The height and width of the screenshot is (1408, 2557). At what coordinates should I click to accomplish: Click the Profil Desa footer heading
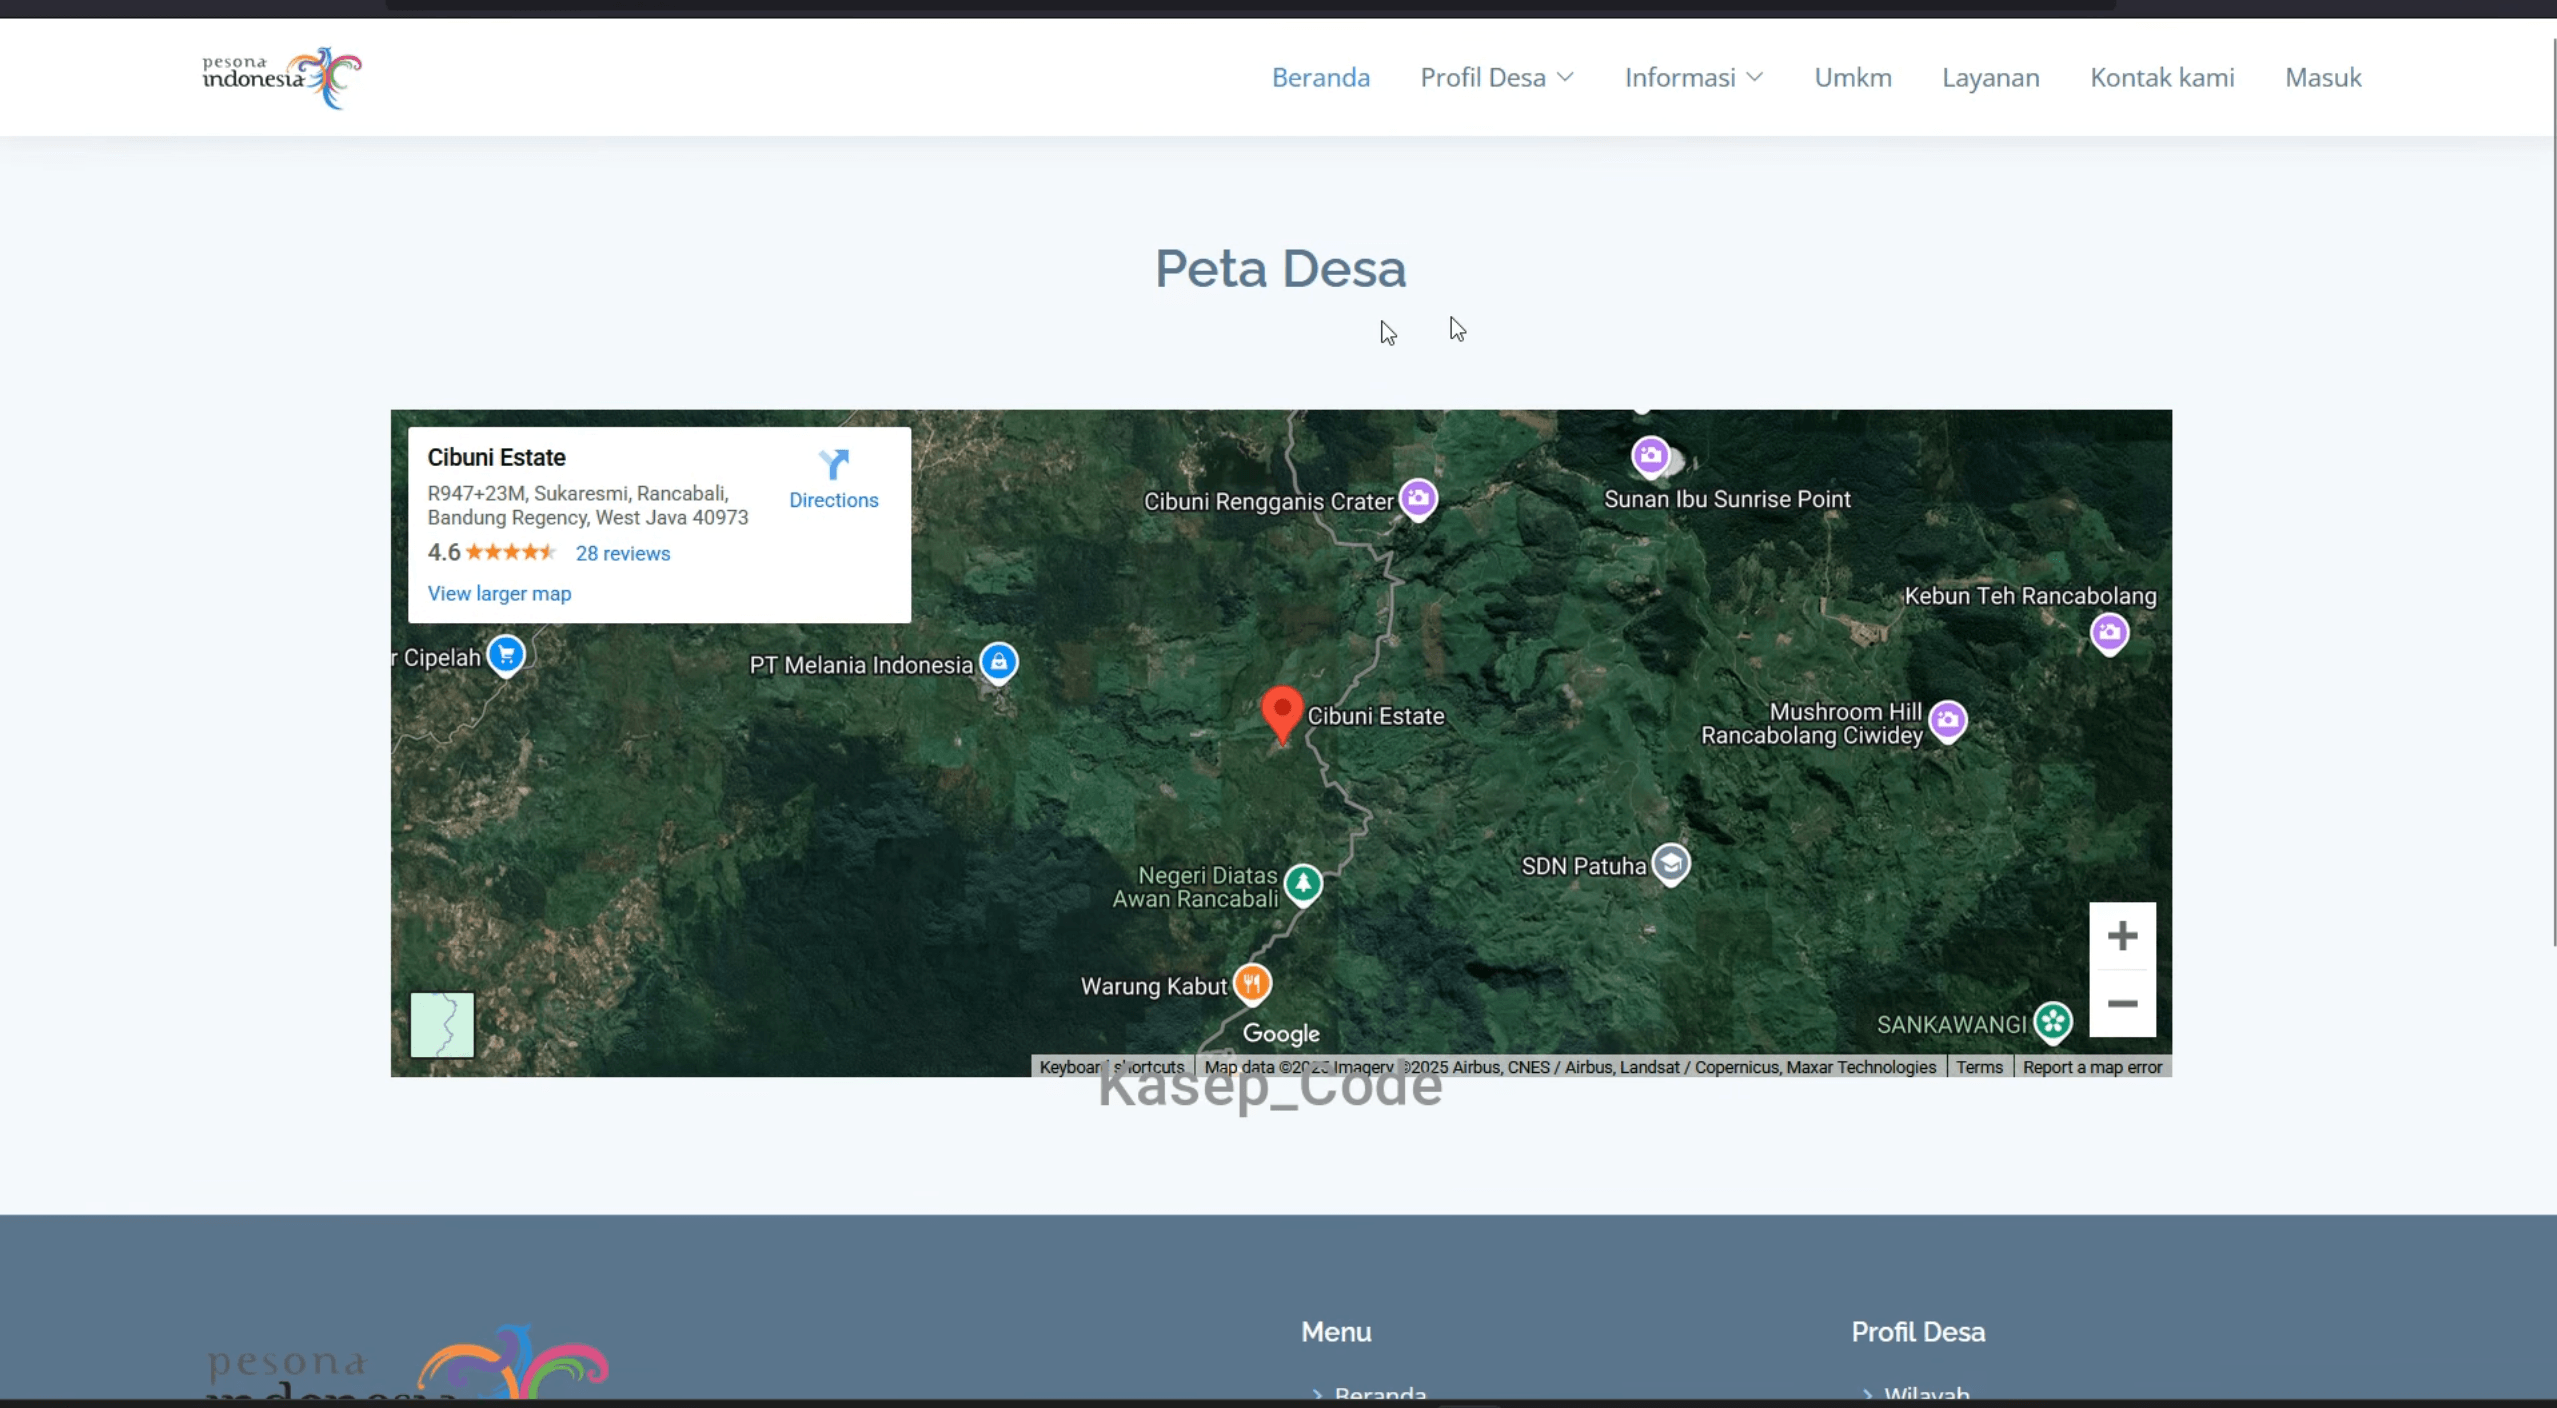tap(1917, 1332)
